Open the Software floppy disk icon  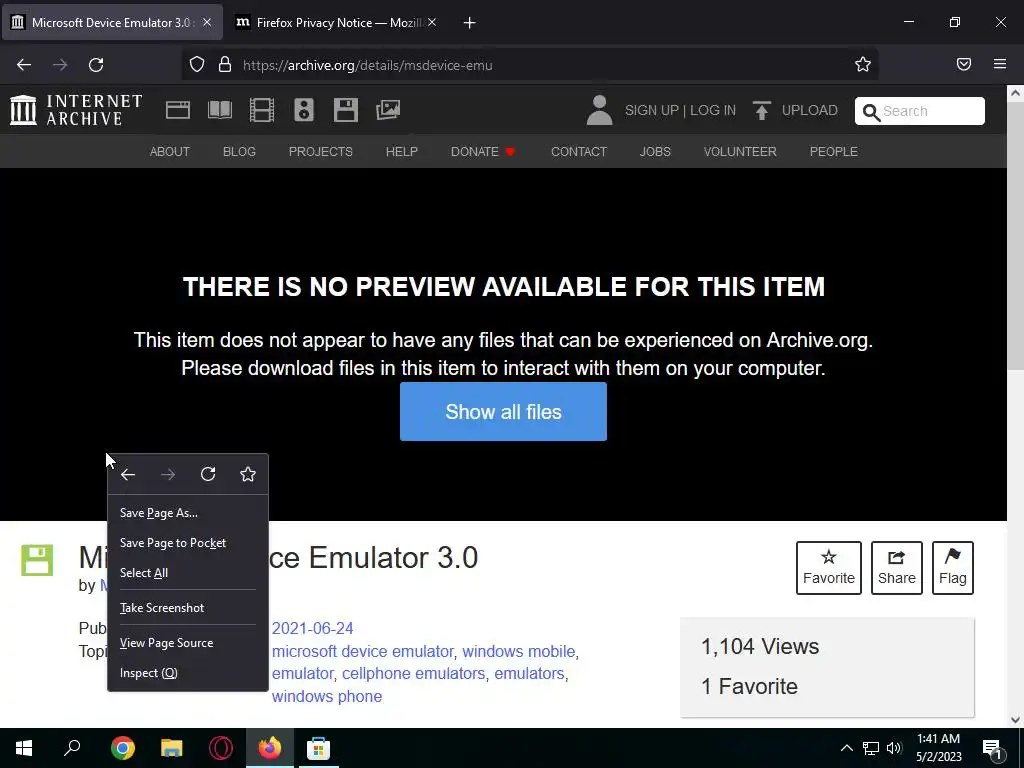345,110
